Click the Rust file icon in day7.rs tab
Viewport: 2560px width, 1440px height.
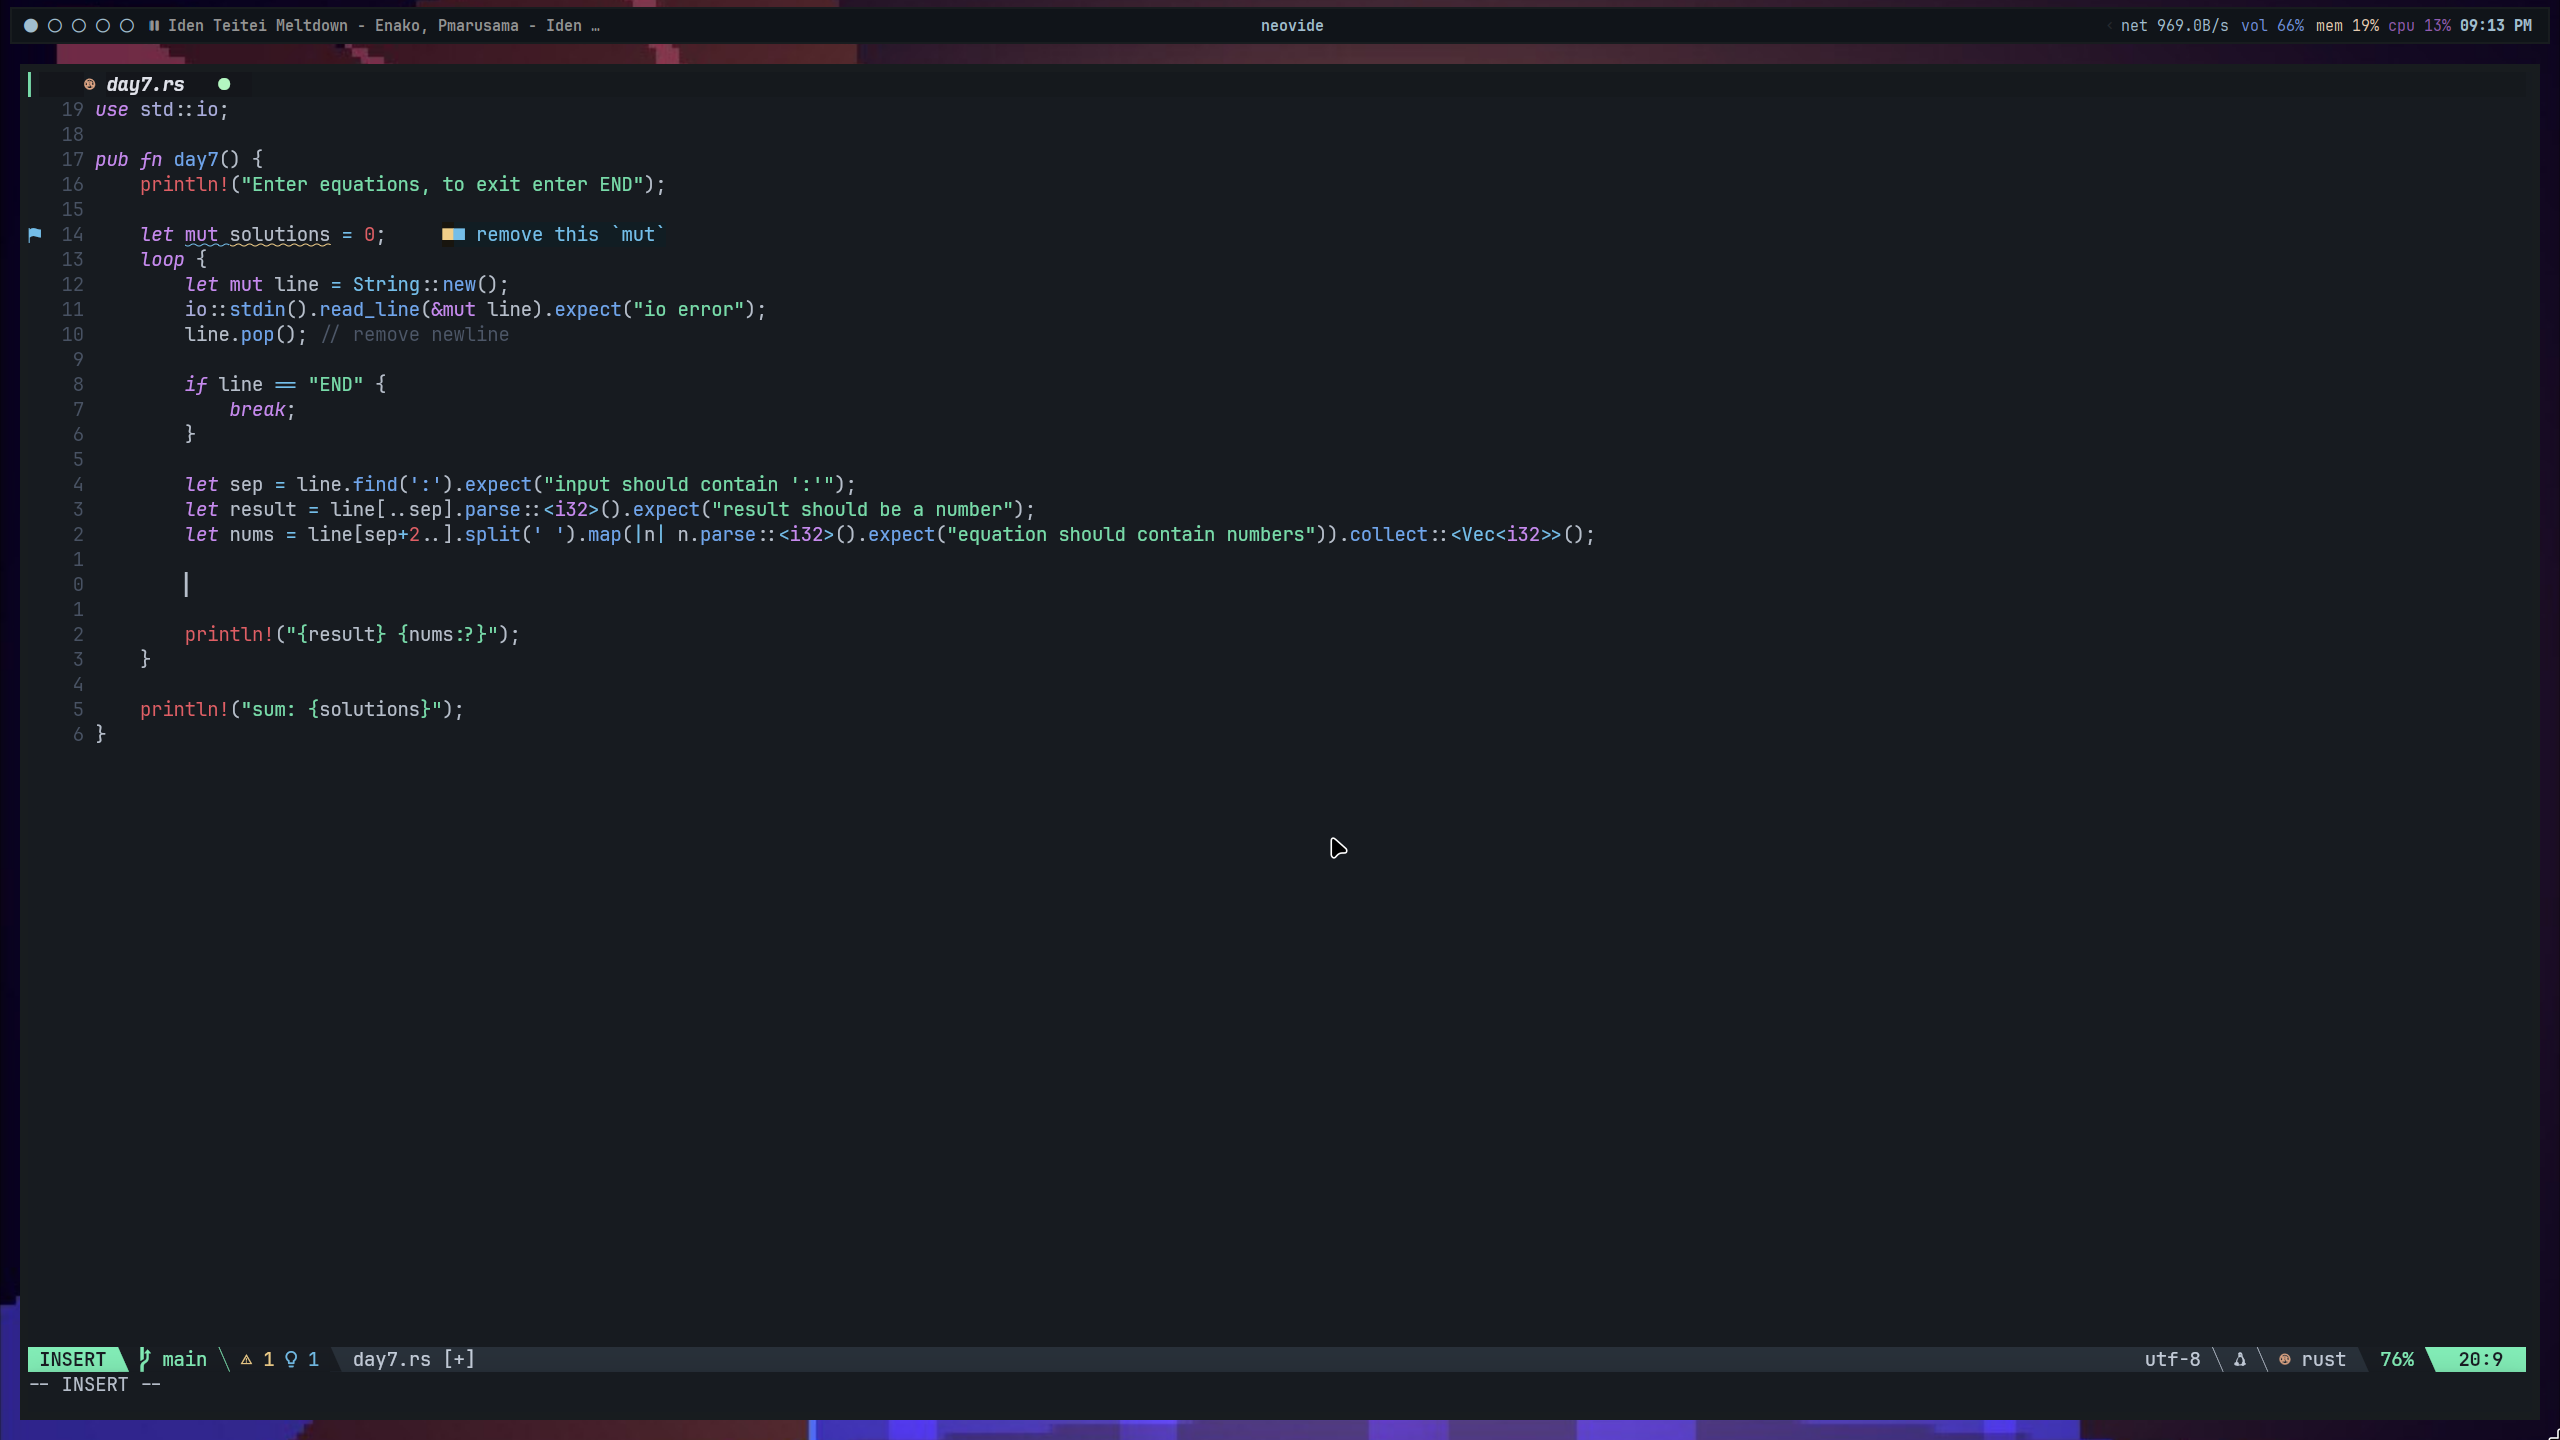tap(89, 84)
